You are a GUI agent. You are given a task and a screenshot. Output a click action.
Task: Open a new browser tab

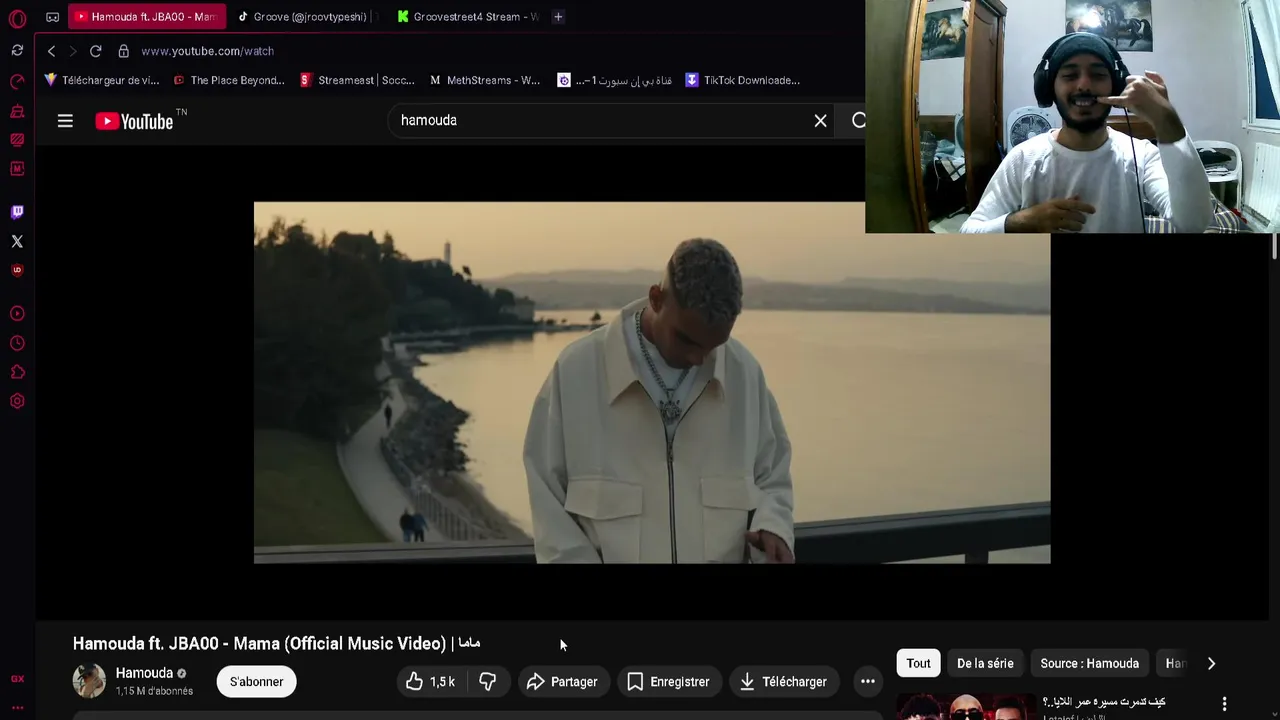[558, 16]
